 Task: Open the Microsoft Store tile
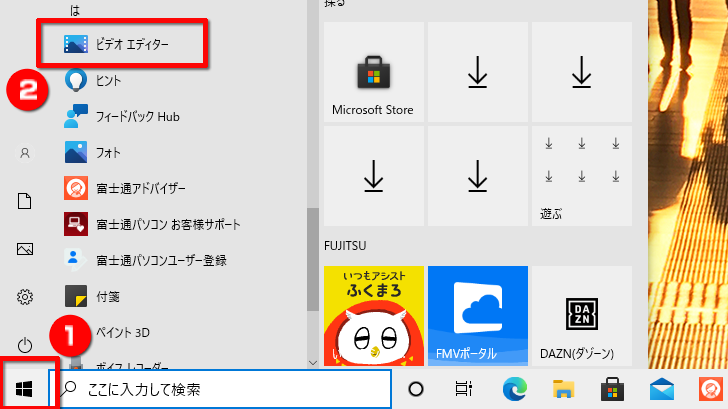[374, 72]
